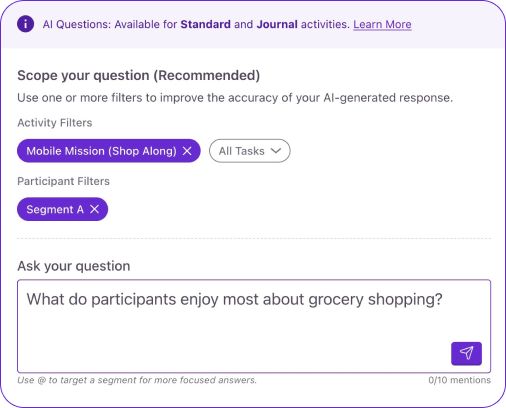Expand the chevron arrow beside All Tasks
The width and height of the screenshot is (506, 408).
(x=276, y=151)
